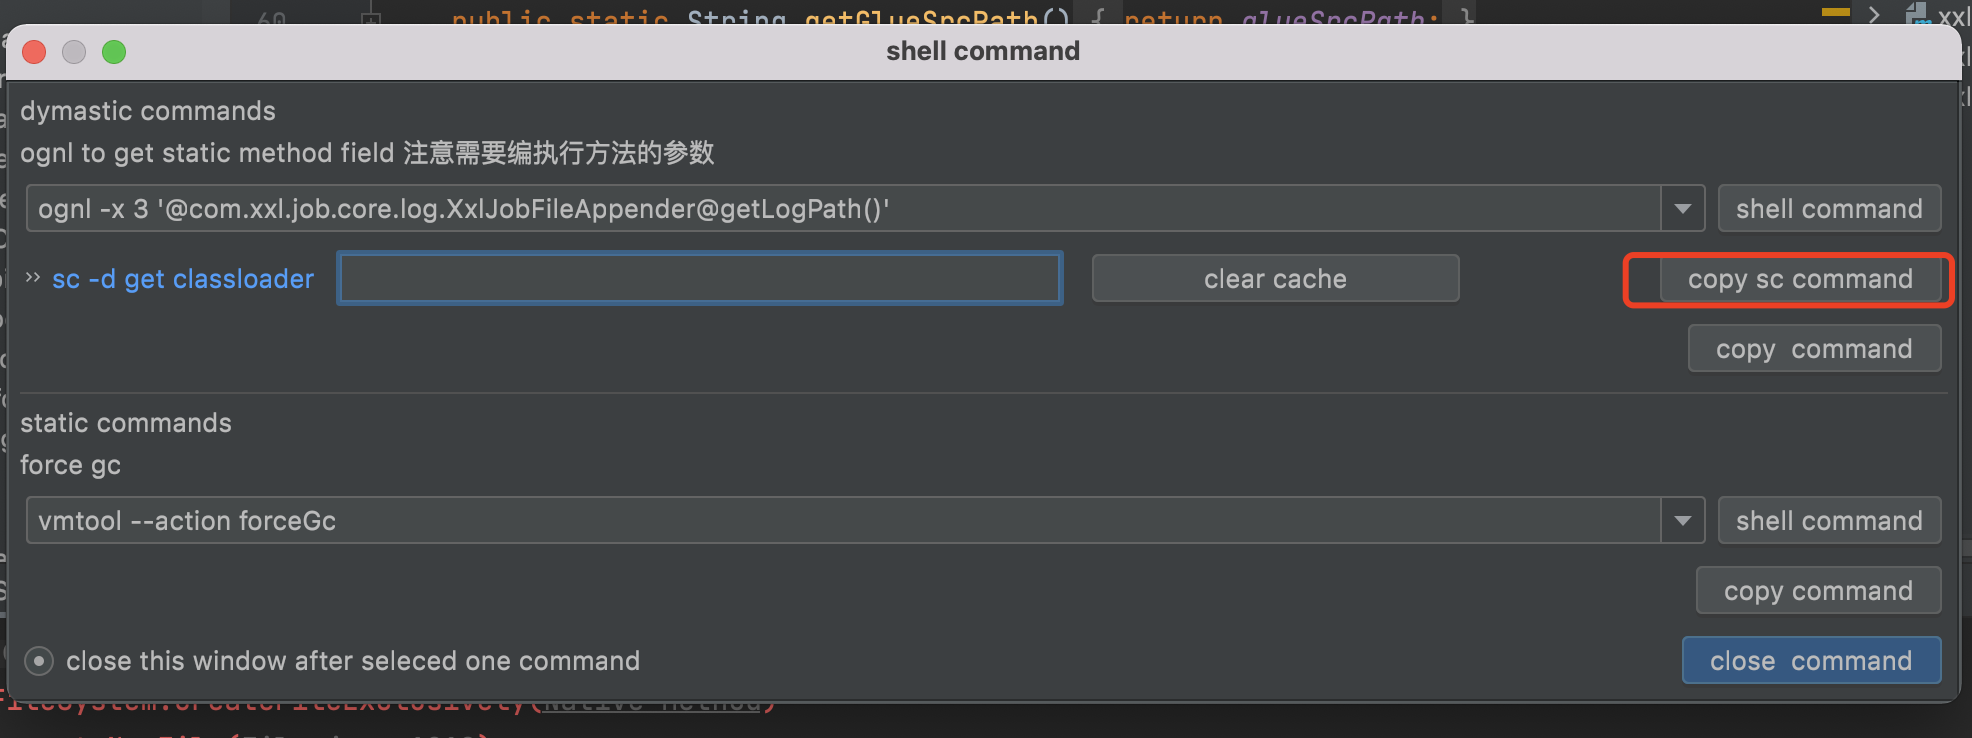Click the ognl getLogPath command combo box
Screen dimensions: 1972x738
pyautogui.click(x=842, y=209)
